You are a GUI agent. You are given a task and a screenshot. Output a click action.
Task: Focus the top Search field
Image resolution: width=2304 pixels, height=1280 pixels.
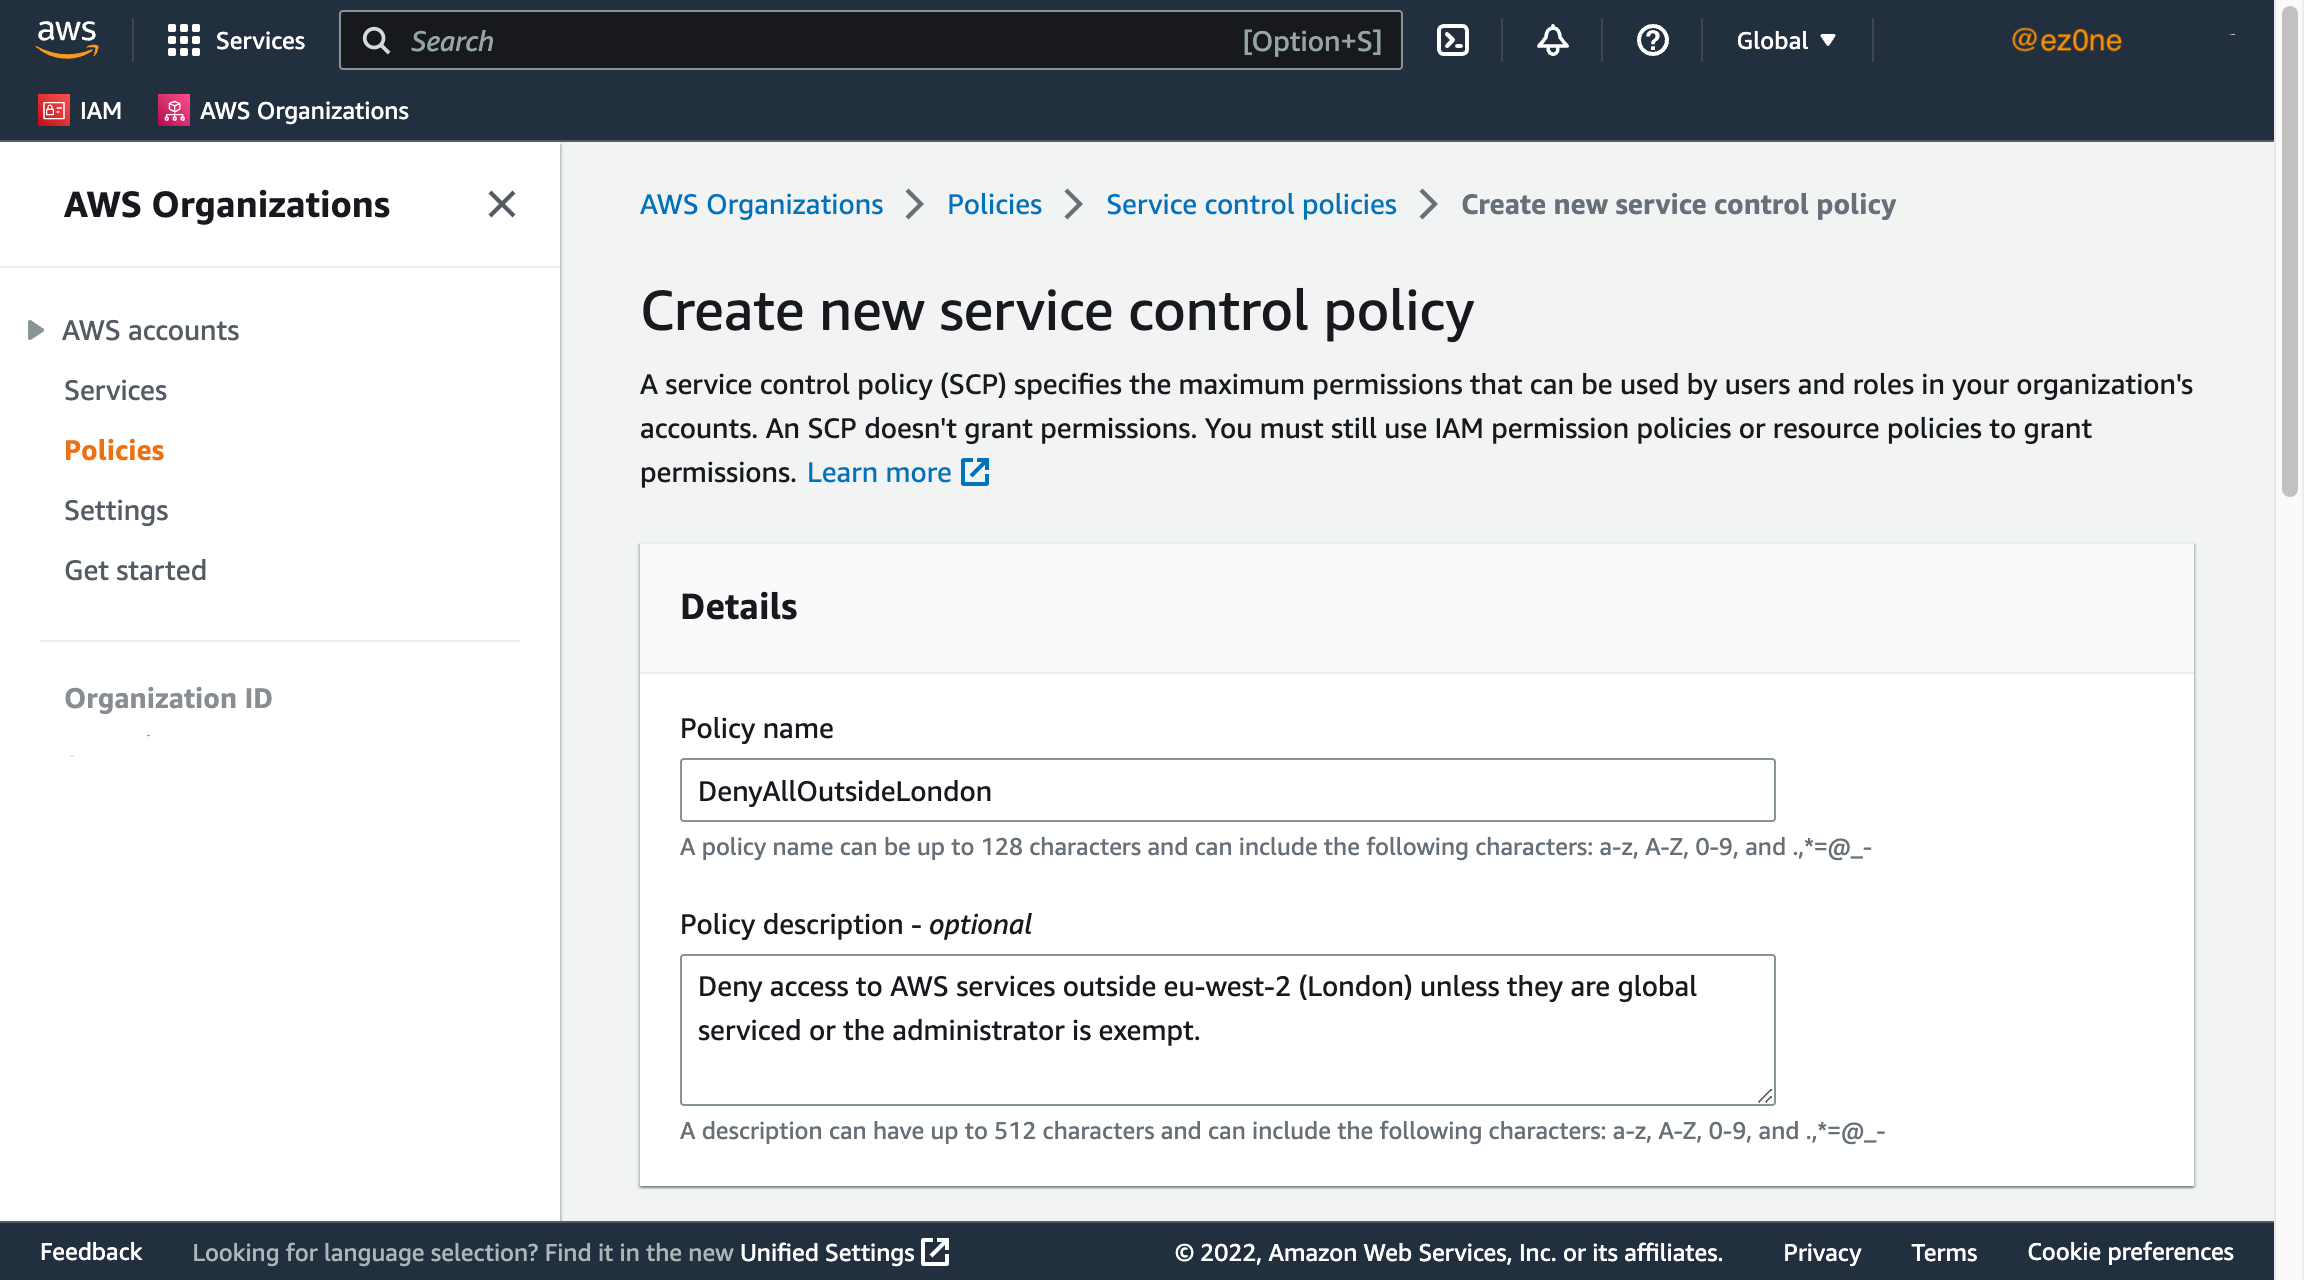[x=870, y=40]
